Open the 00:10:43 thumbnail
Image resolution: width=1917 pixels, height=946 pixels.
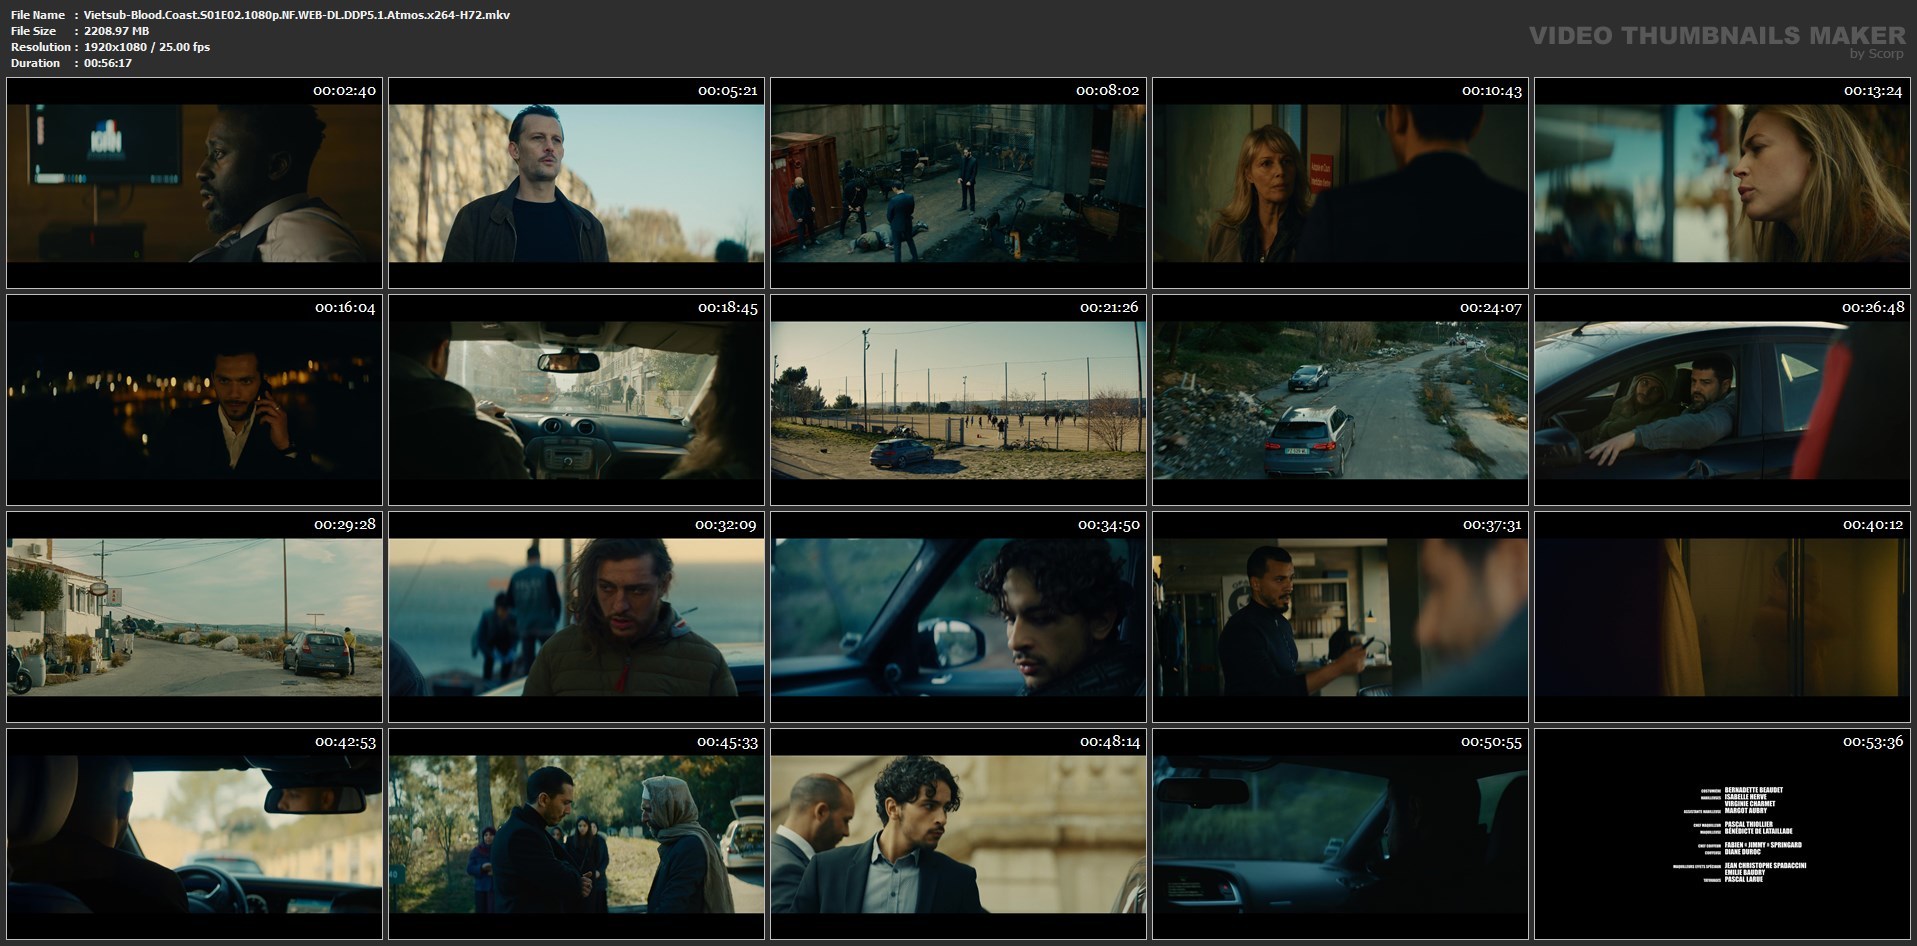[x=1340, y=183]
